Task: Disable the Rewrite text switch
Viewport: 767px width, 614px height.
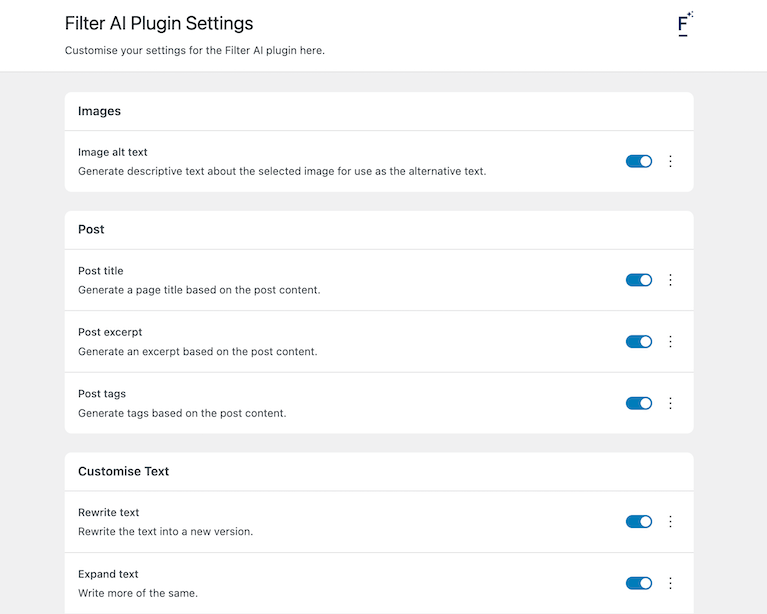Action: click(x=639, y=522)
